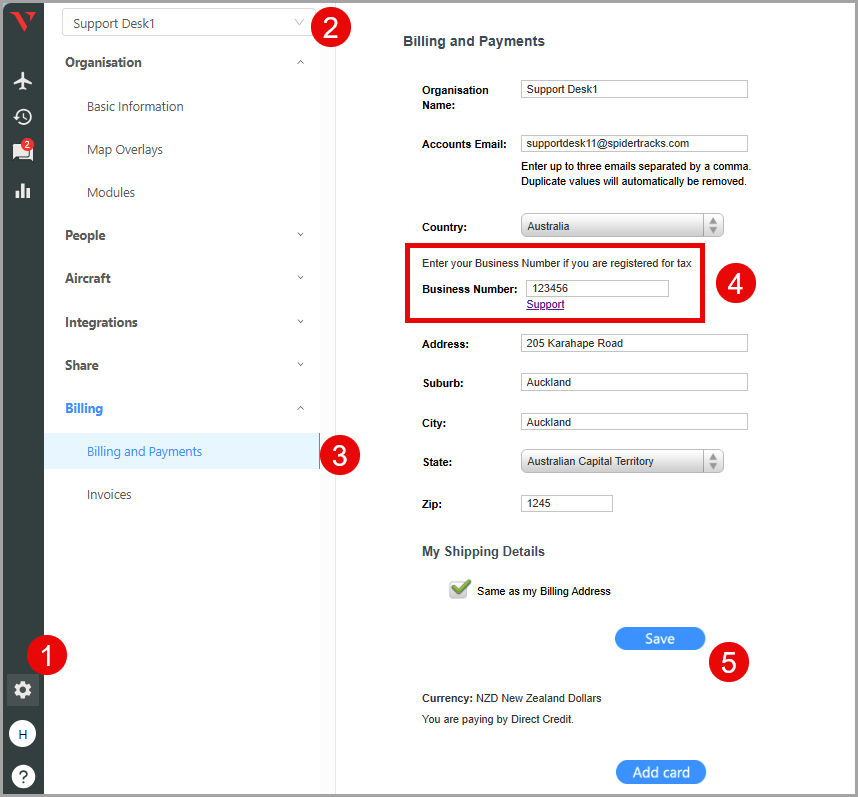This screenshot has width=858, height=797.
Task: Open the help question mark icon
Action: pyautogui.click(x=22, y=775)
